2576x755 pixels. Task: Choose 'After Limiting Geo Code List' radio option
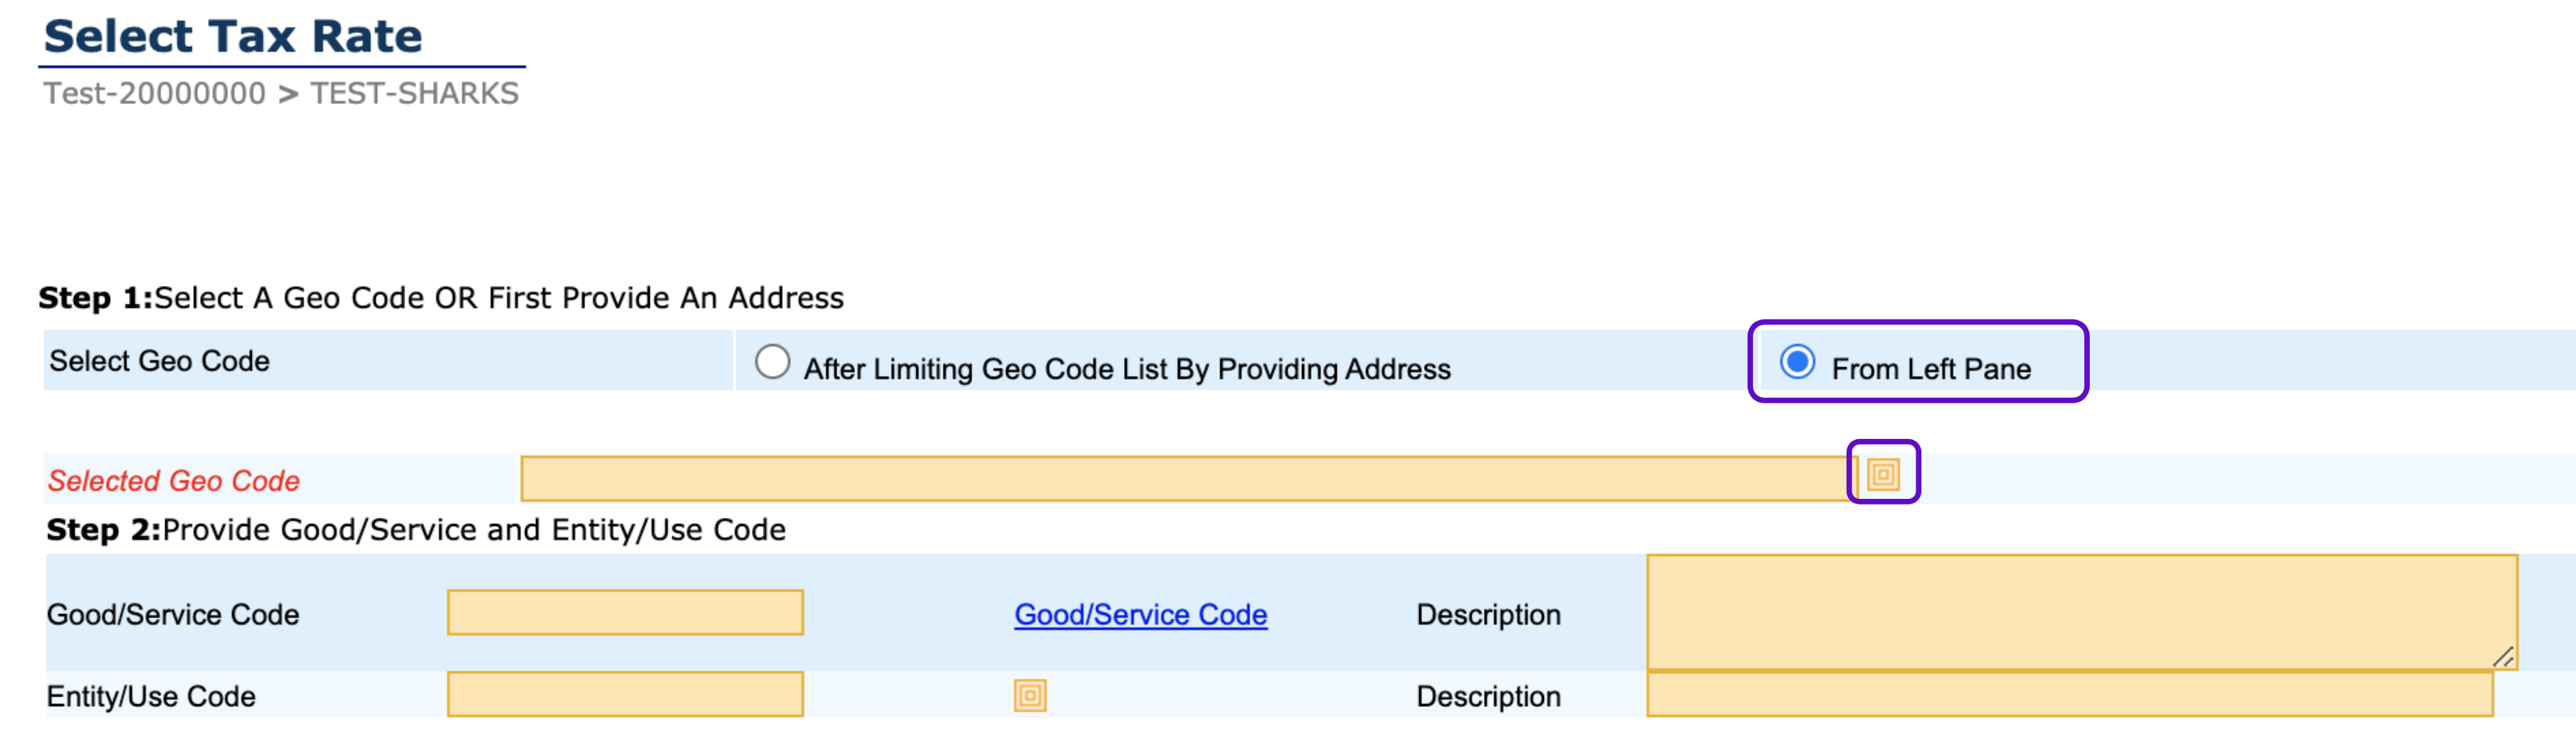(772, 362)
